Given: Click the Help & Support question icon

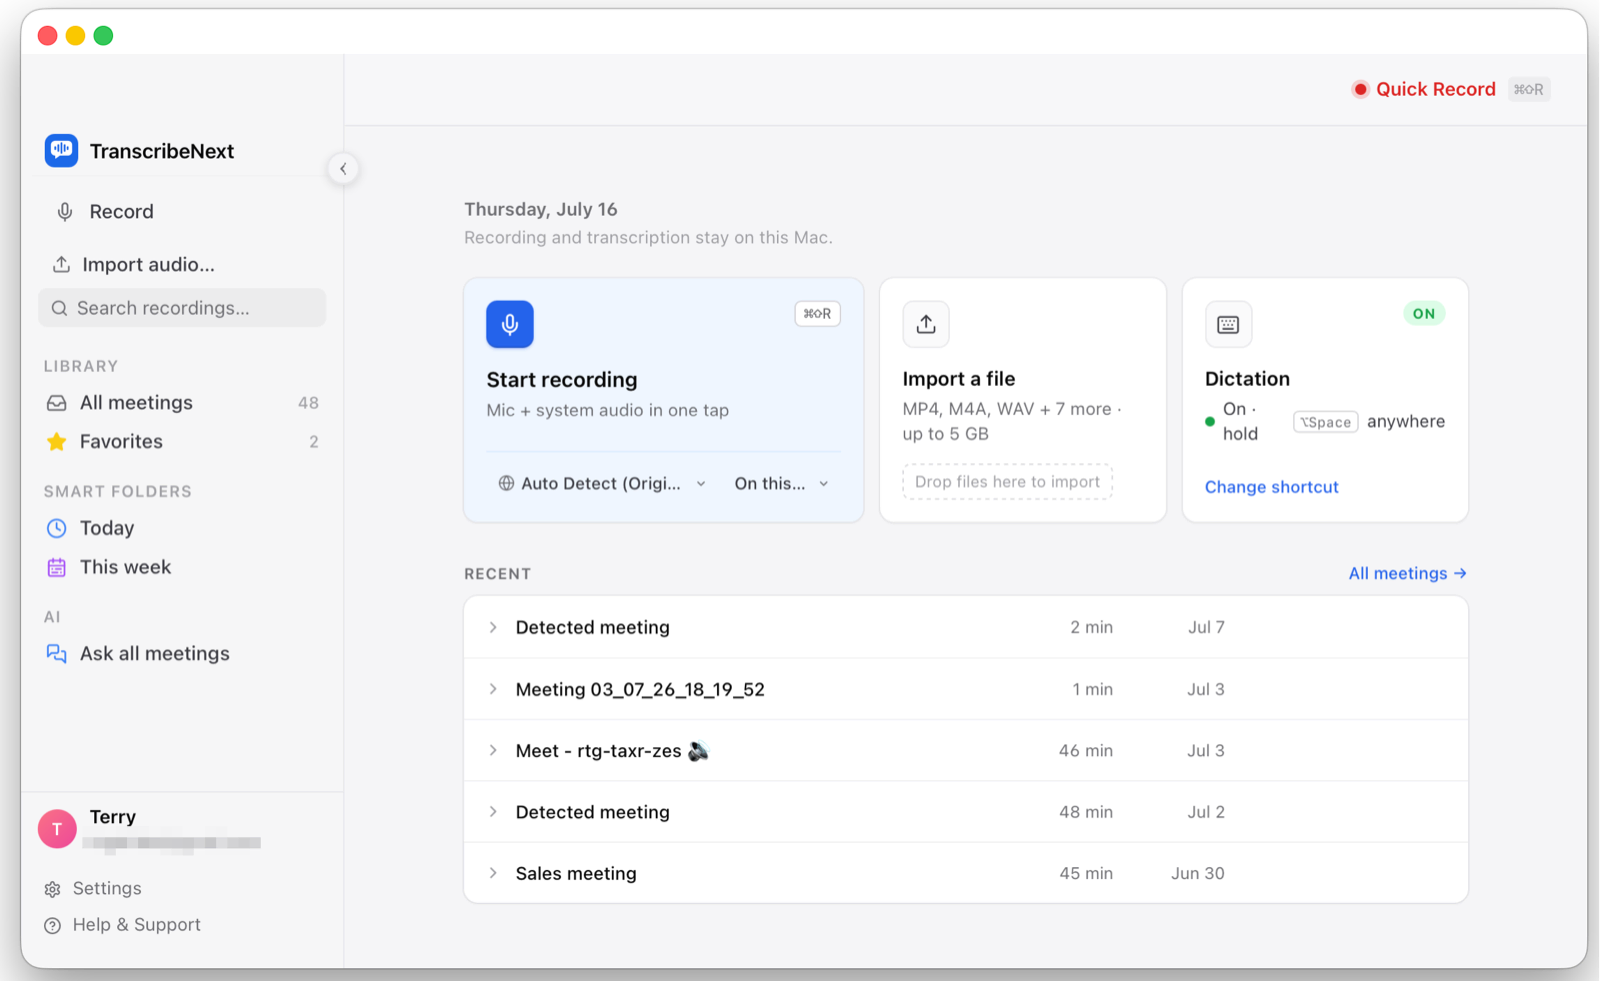Looking at the screenshot, I should pos(53,926).
